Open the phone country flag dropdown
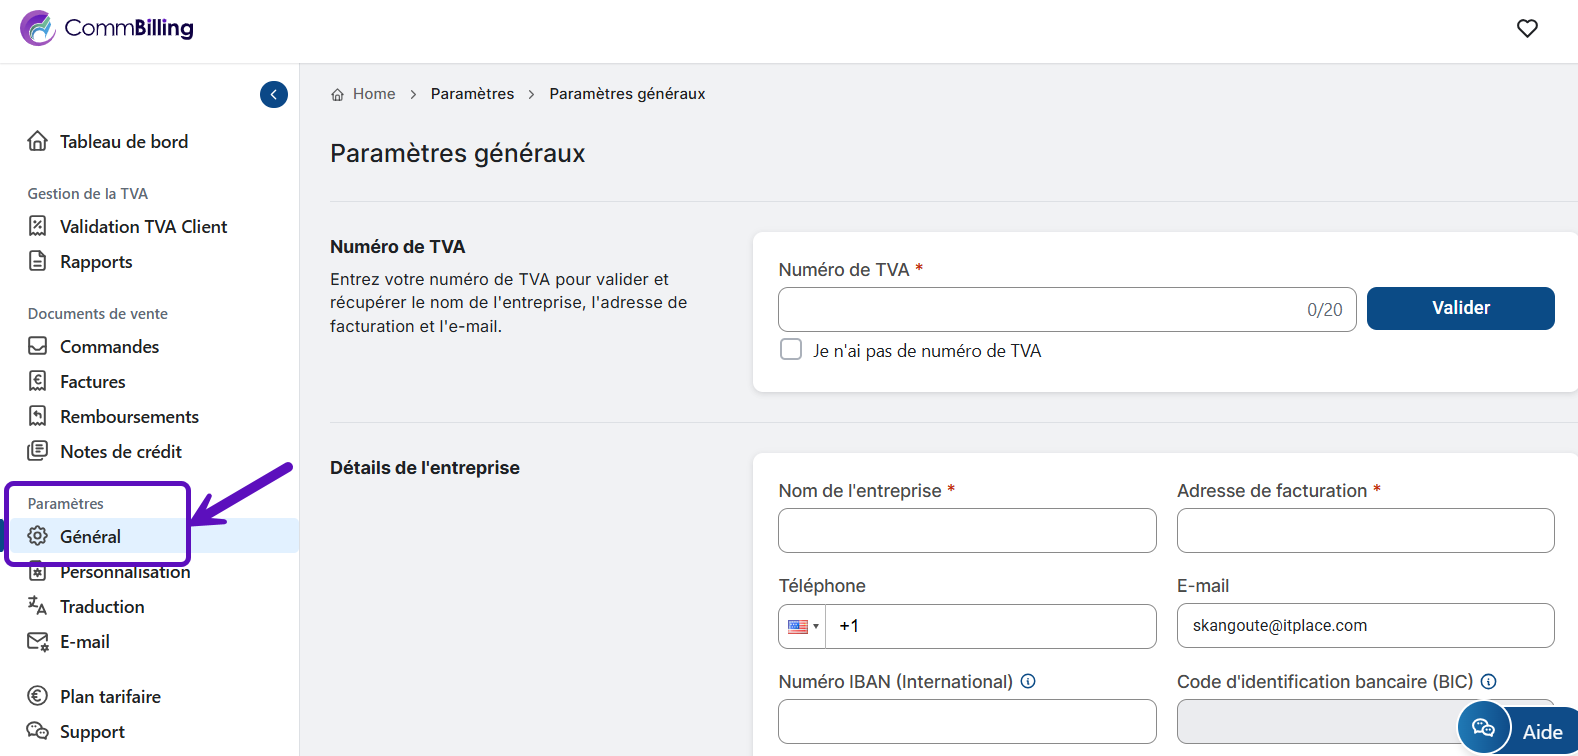 (803, 627)
